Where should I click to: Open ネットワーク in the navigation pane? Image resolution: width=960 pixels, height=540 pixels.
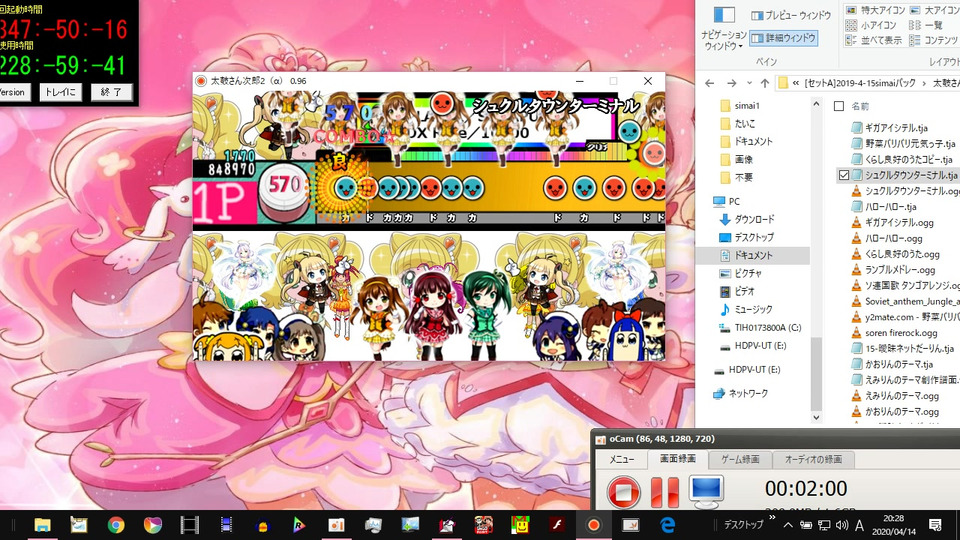point(748,394)
